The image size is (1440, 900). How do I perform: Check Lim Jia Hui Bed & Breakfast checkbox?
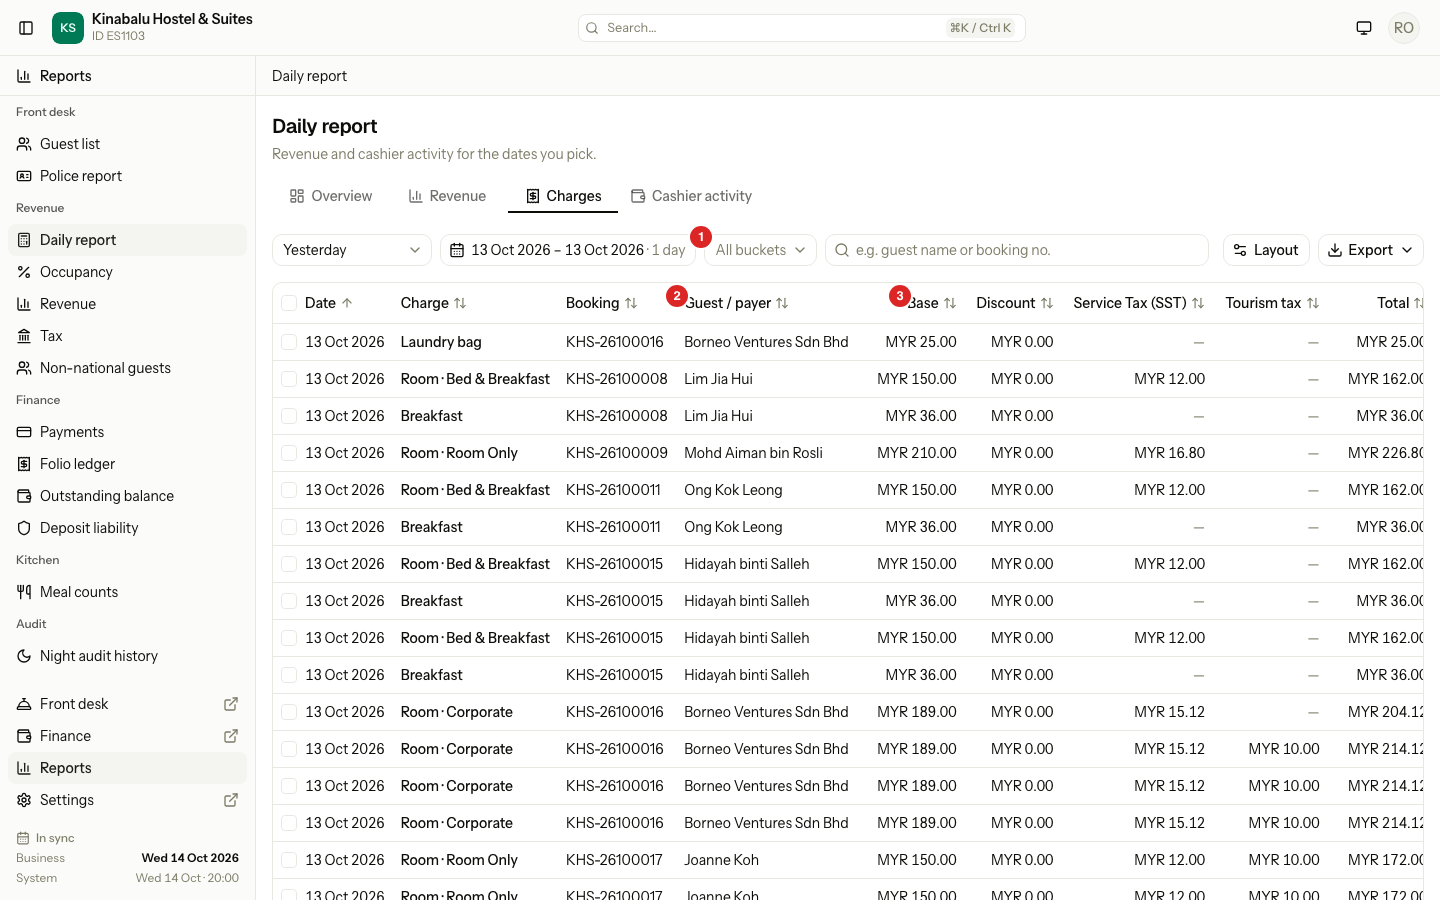(x=289, y=379)
